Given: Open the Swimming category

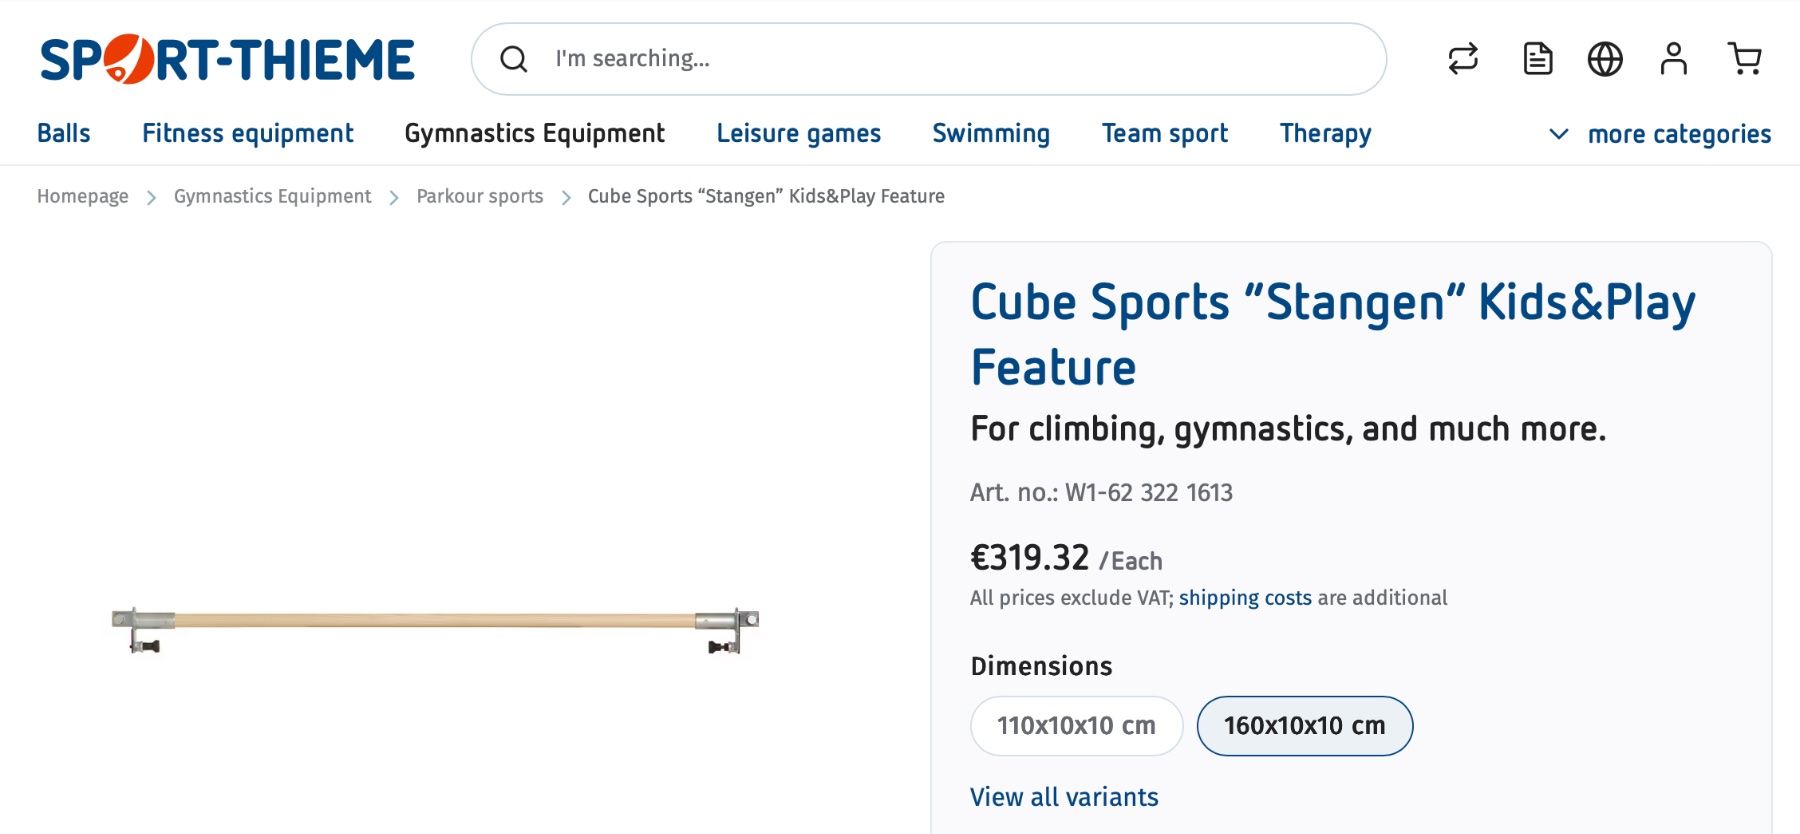Looking at the screenshot, I should tap(991, 134).
